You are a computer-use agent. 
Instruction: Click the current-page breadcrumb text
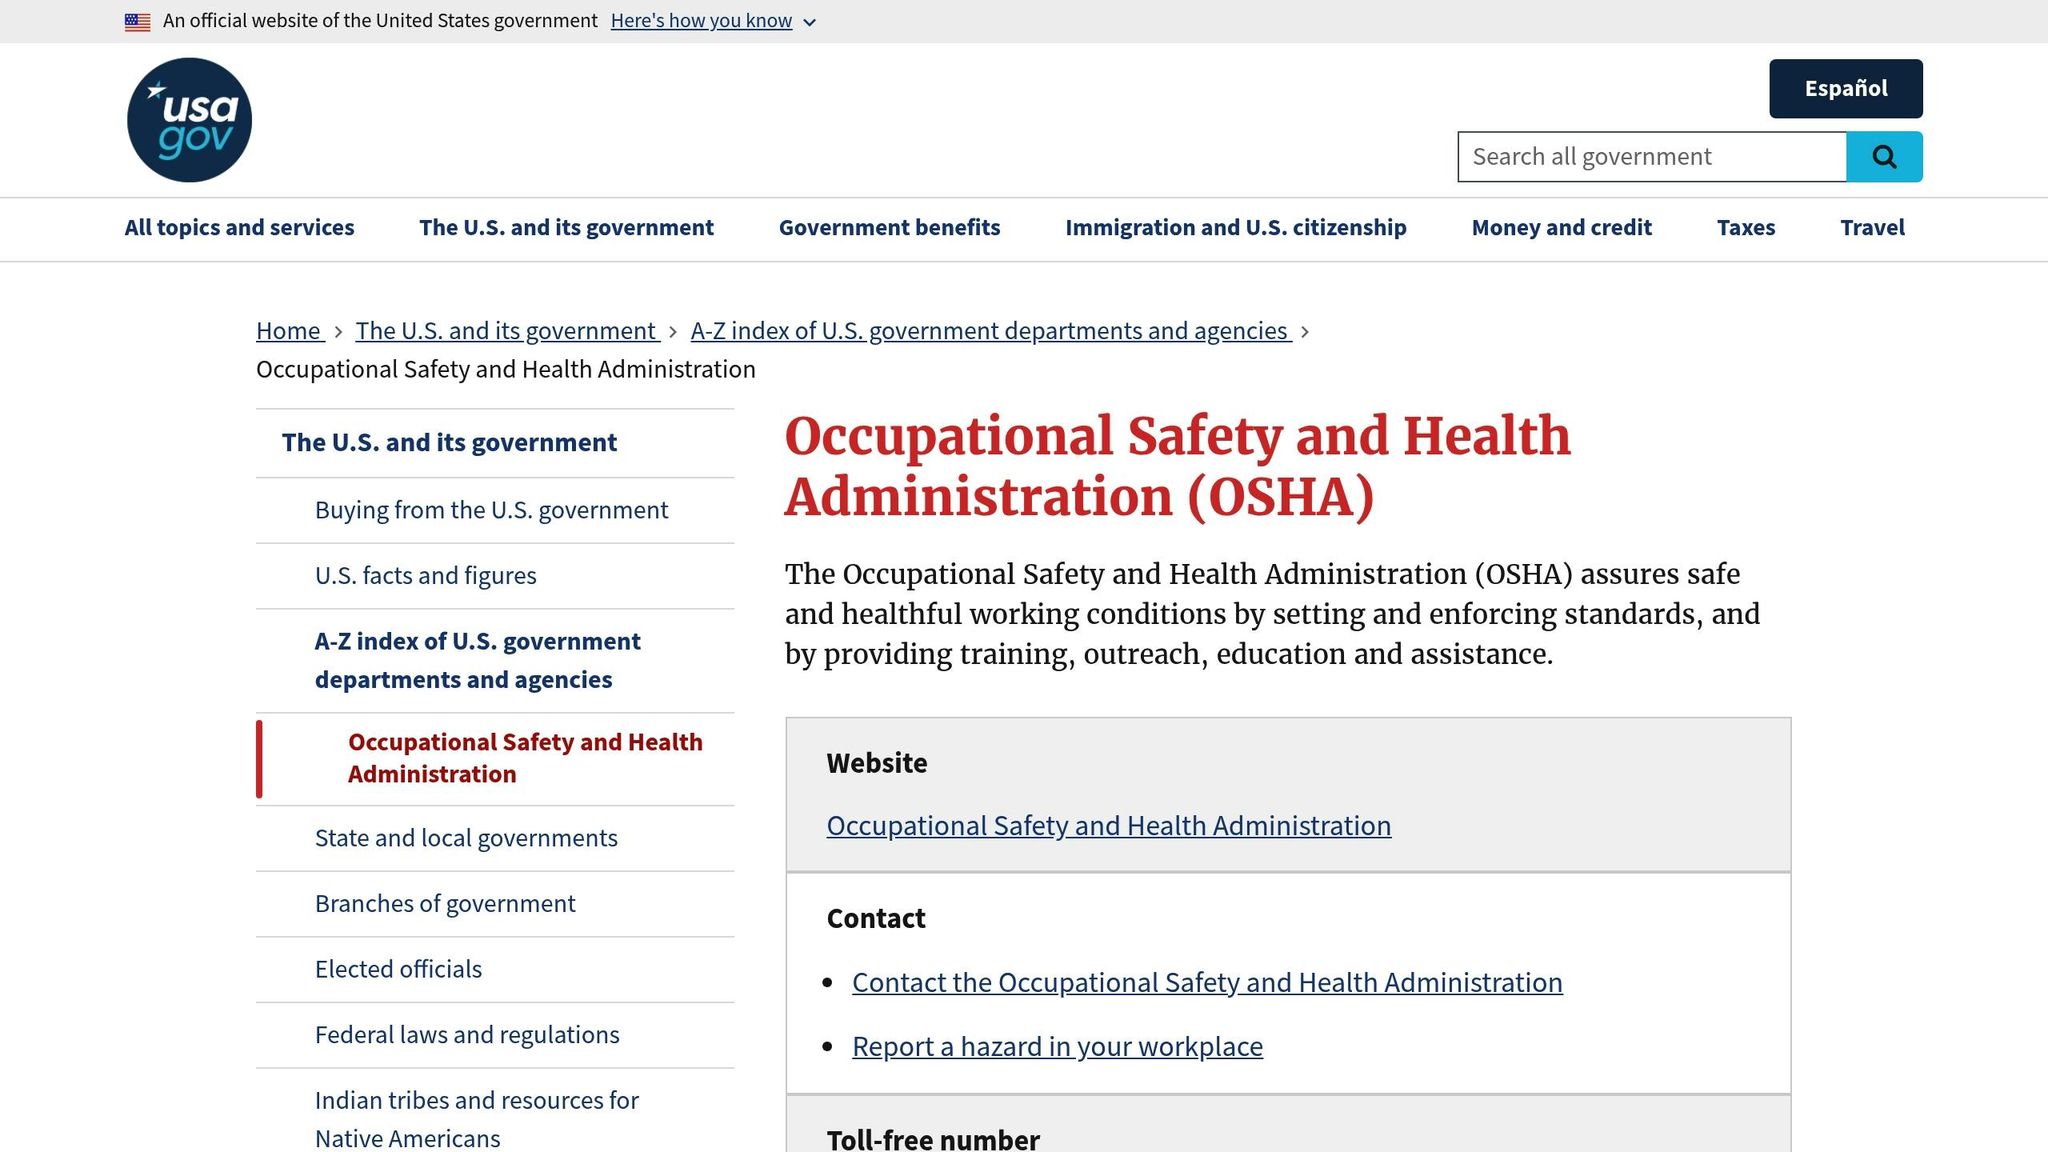[505, 370]
